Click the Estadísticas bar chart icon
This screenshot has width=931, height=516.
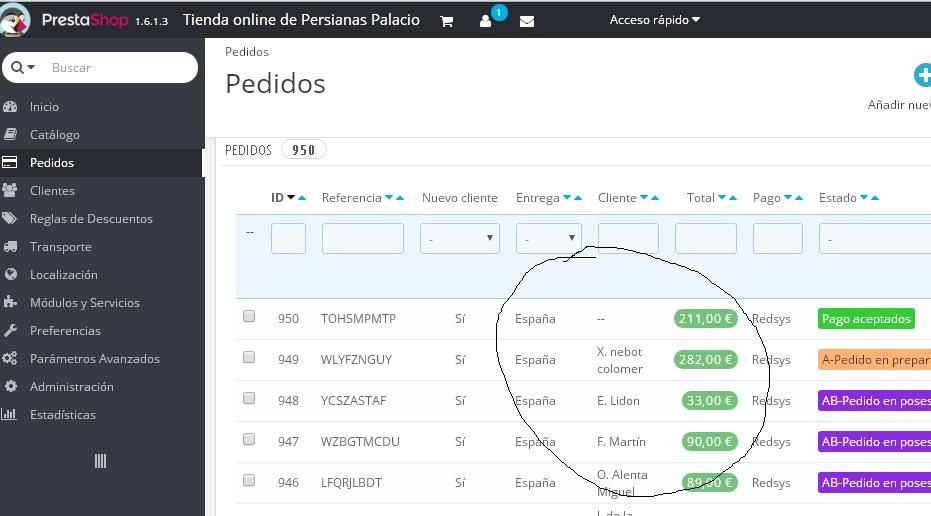[9, 414]
